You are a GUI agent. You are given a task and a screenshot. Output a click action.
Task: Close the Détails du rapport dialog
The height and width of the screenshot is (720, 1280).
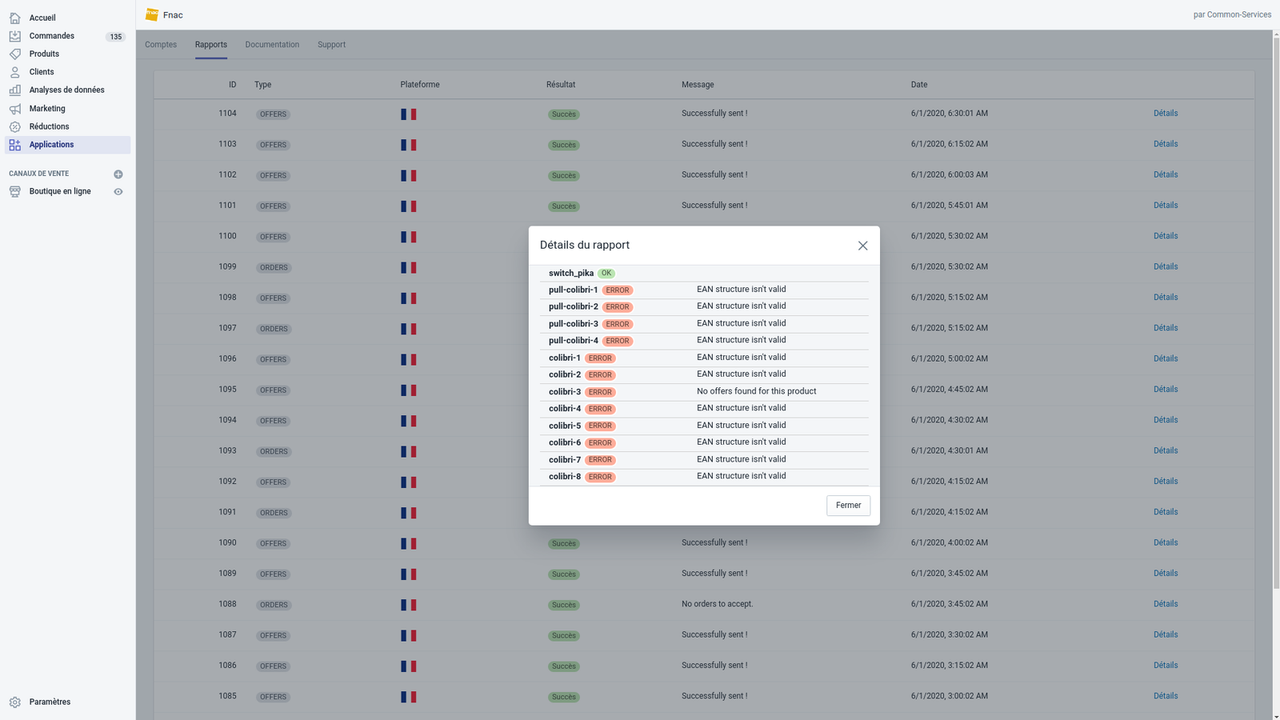pyautogui.click(x=863, y=245)
